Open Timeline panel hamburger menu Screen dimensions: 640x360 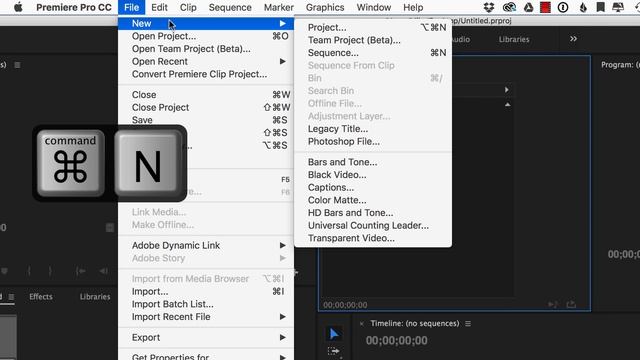468,324
